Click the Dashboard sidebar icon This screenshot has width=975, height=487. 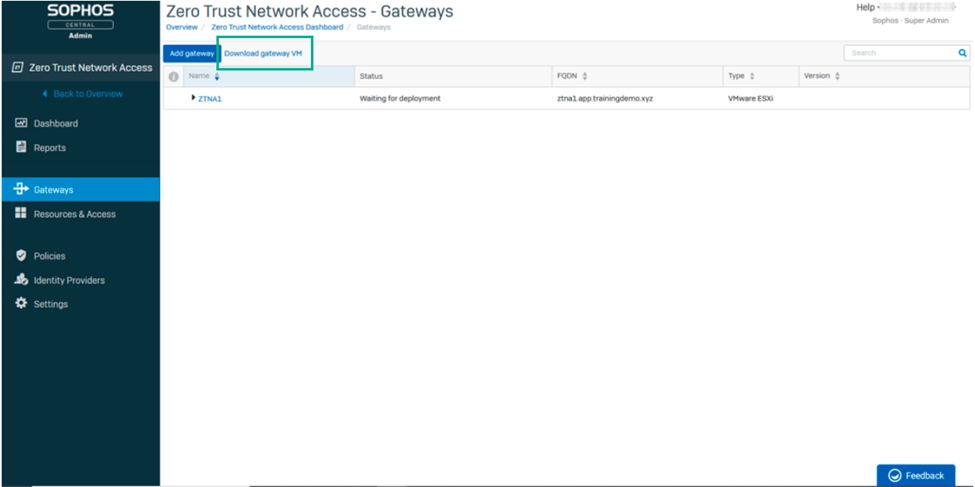coord(21,123)
